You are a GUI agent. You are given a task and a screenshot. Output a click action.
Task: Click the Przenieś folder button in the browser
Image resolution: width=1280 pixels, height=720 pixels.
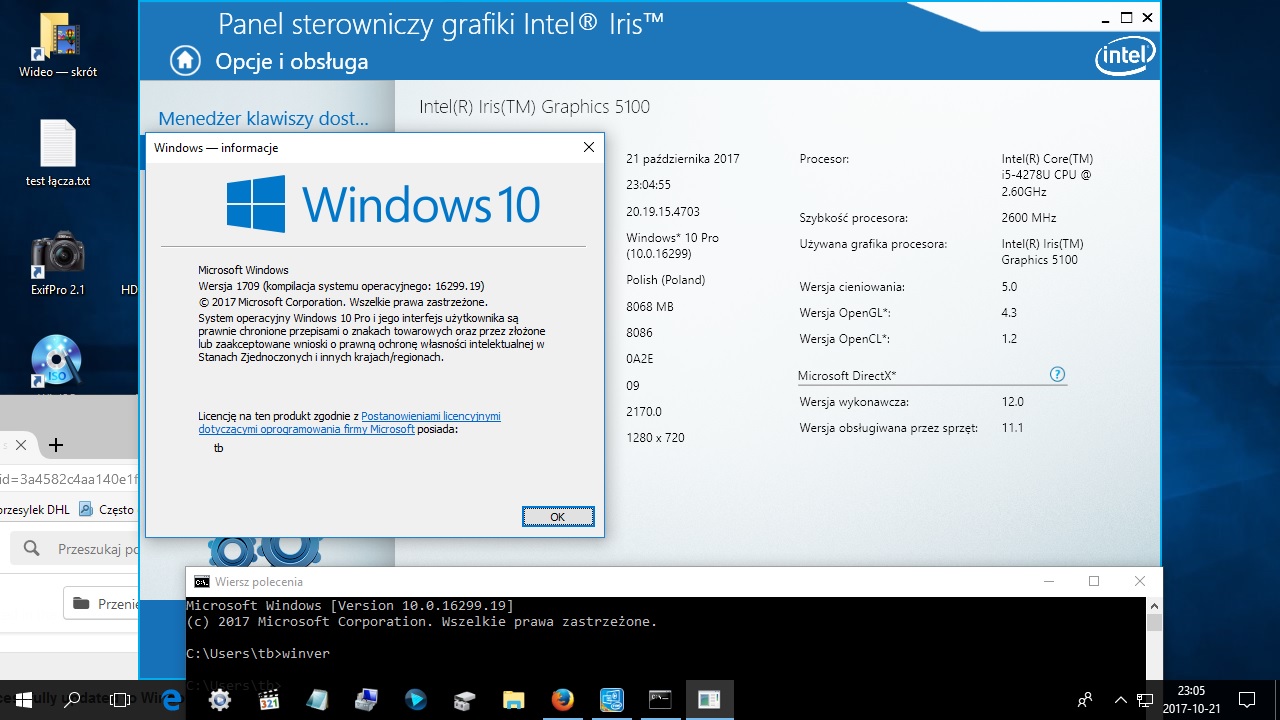pos(102,604)
